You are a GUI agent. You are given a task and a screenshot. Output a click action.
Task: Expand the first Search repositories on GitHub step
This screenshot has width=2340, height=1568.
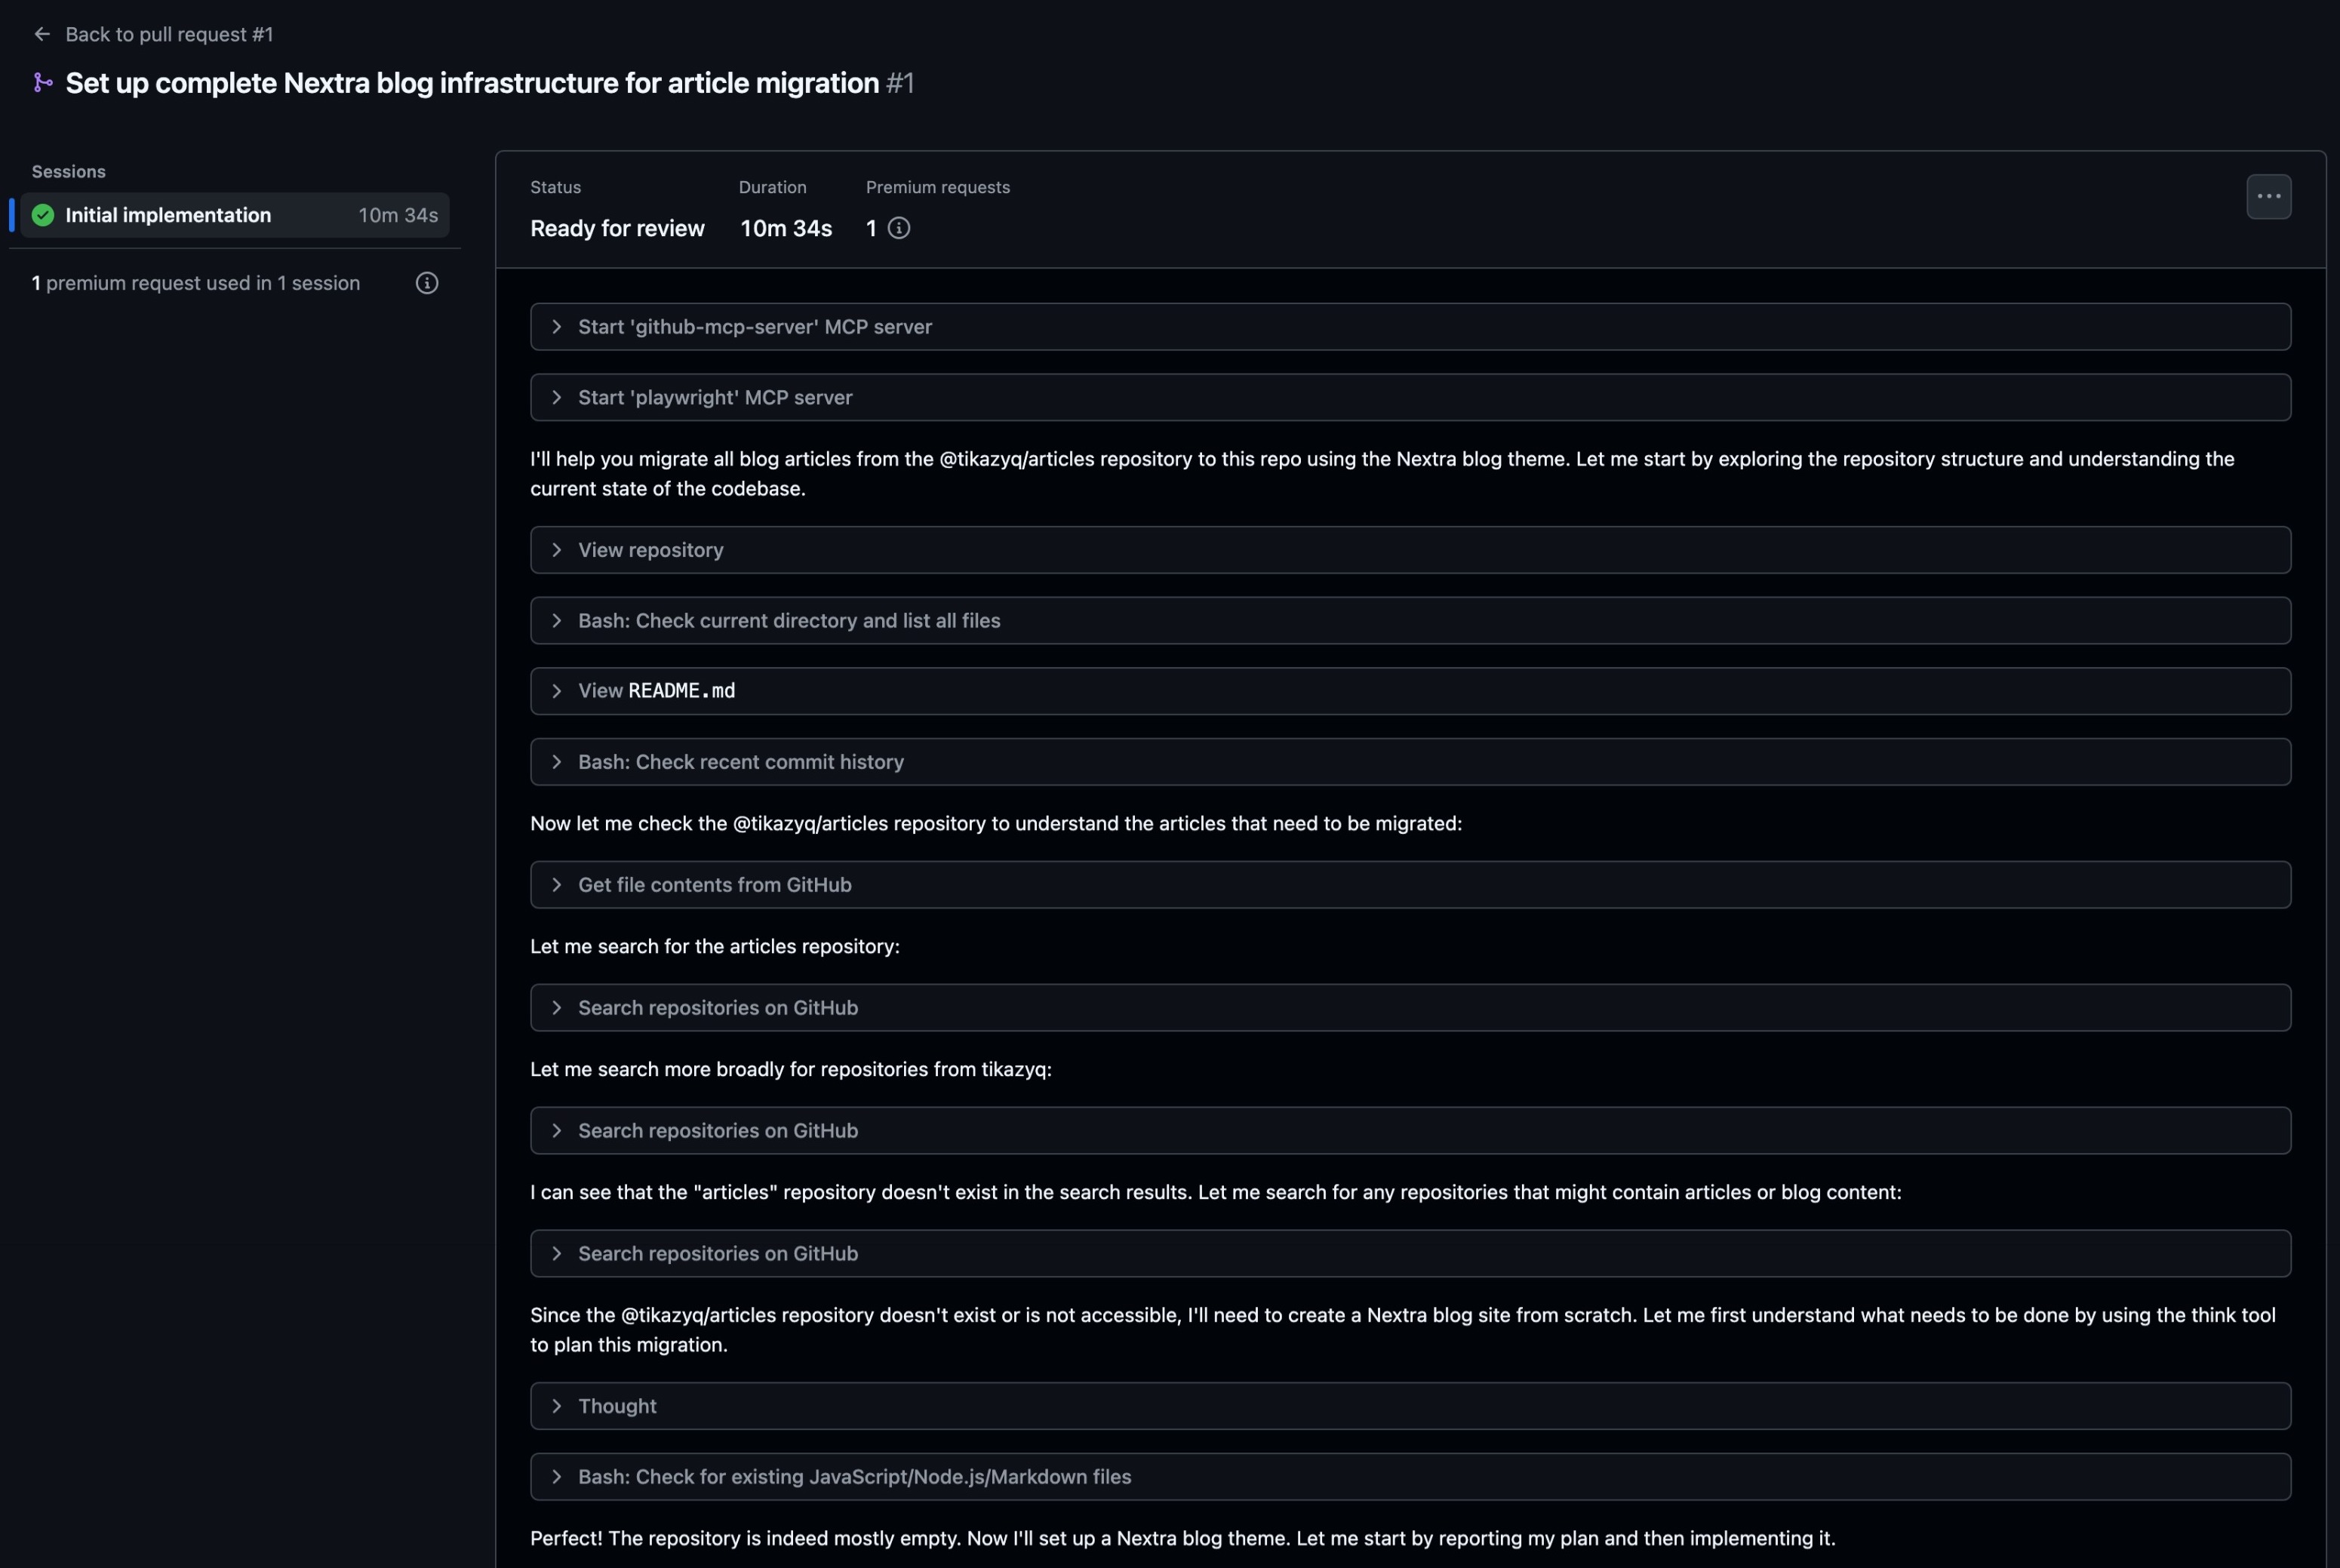(x=1410, y=1008)
